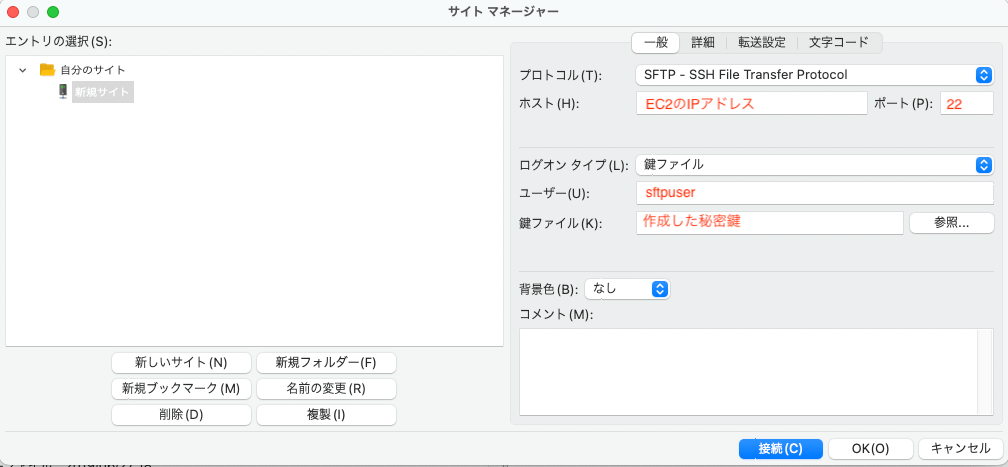
Task: Click the ログオン タイプ (L): label
Action: (x=573, y=165)
